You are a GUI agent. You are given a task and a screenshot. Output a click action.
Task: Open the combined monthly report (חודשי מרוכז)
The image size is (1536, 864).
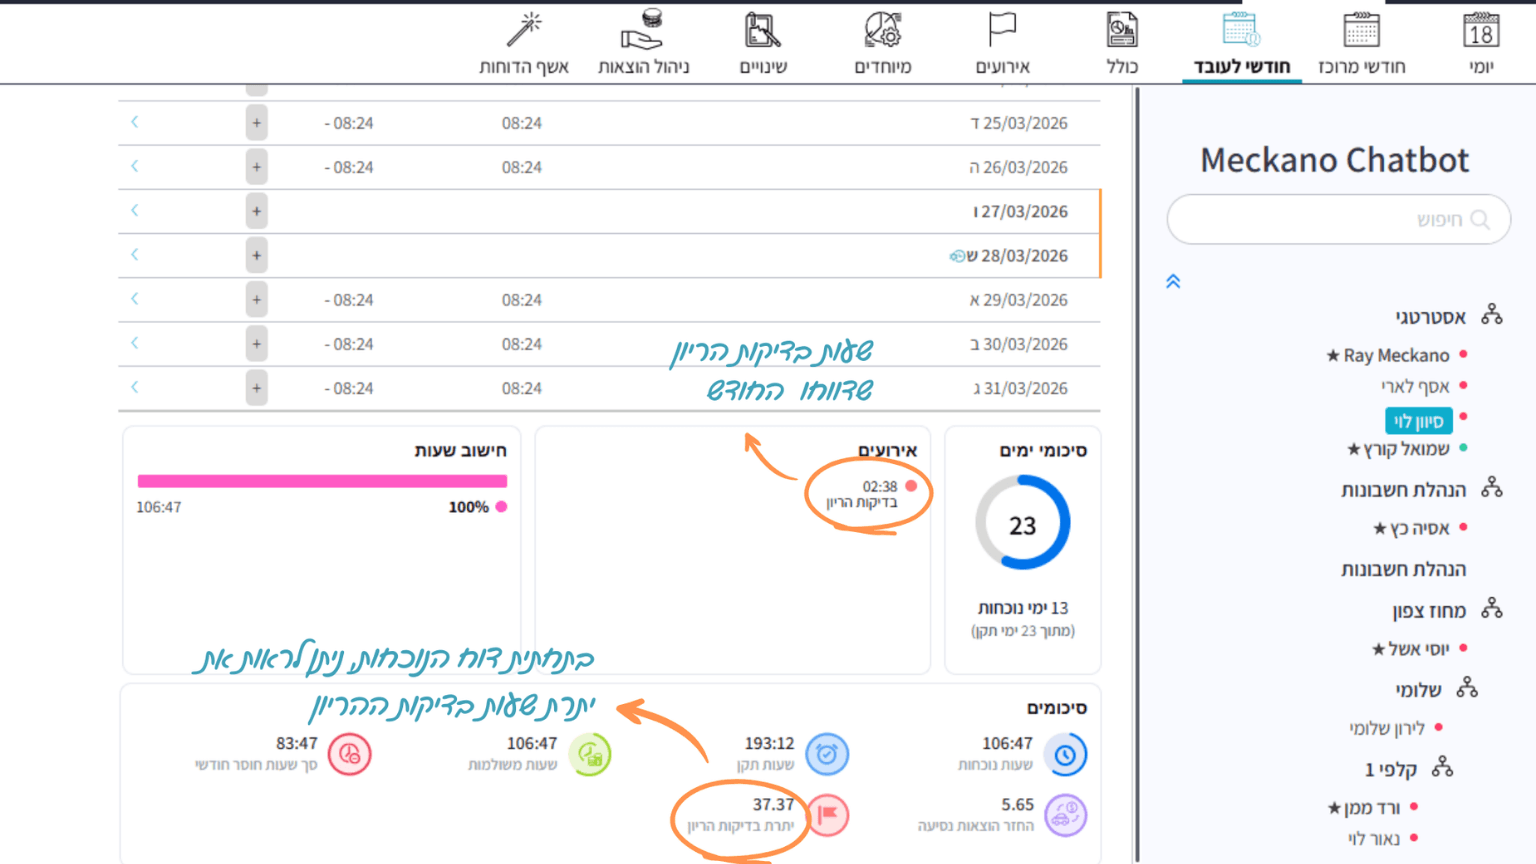pyautogui.click(x=1361, y=43)
